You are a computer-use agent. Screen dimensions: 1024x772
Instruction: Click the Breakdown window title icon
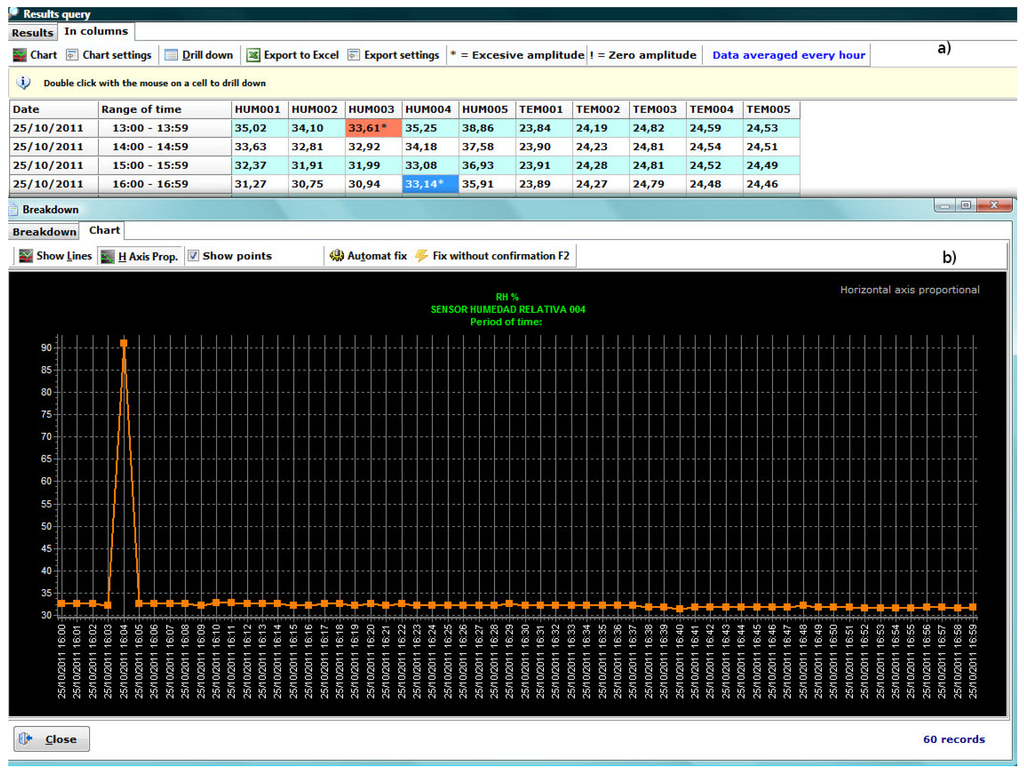click(x=13, y=210)
